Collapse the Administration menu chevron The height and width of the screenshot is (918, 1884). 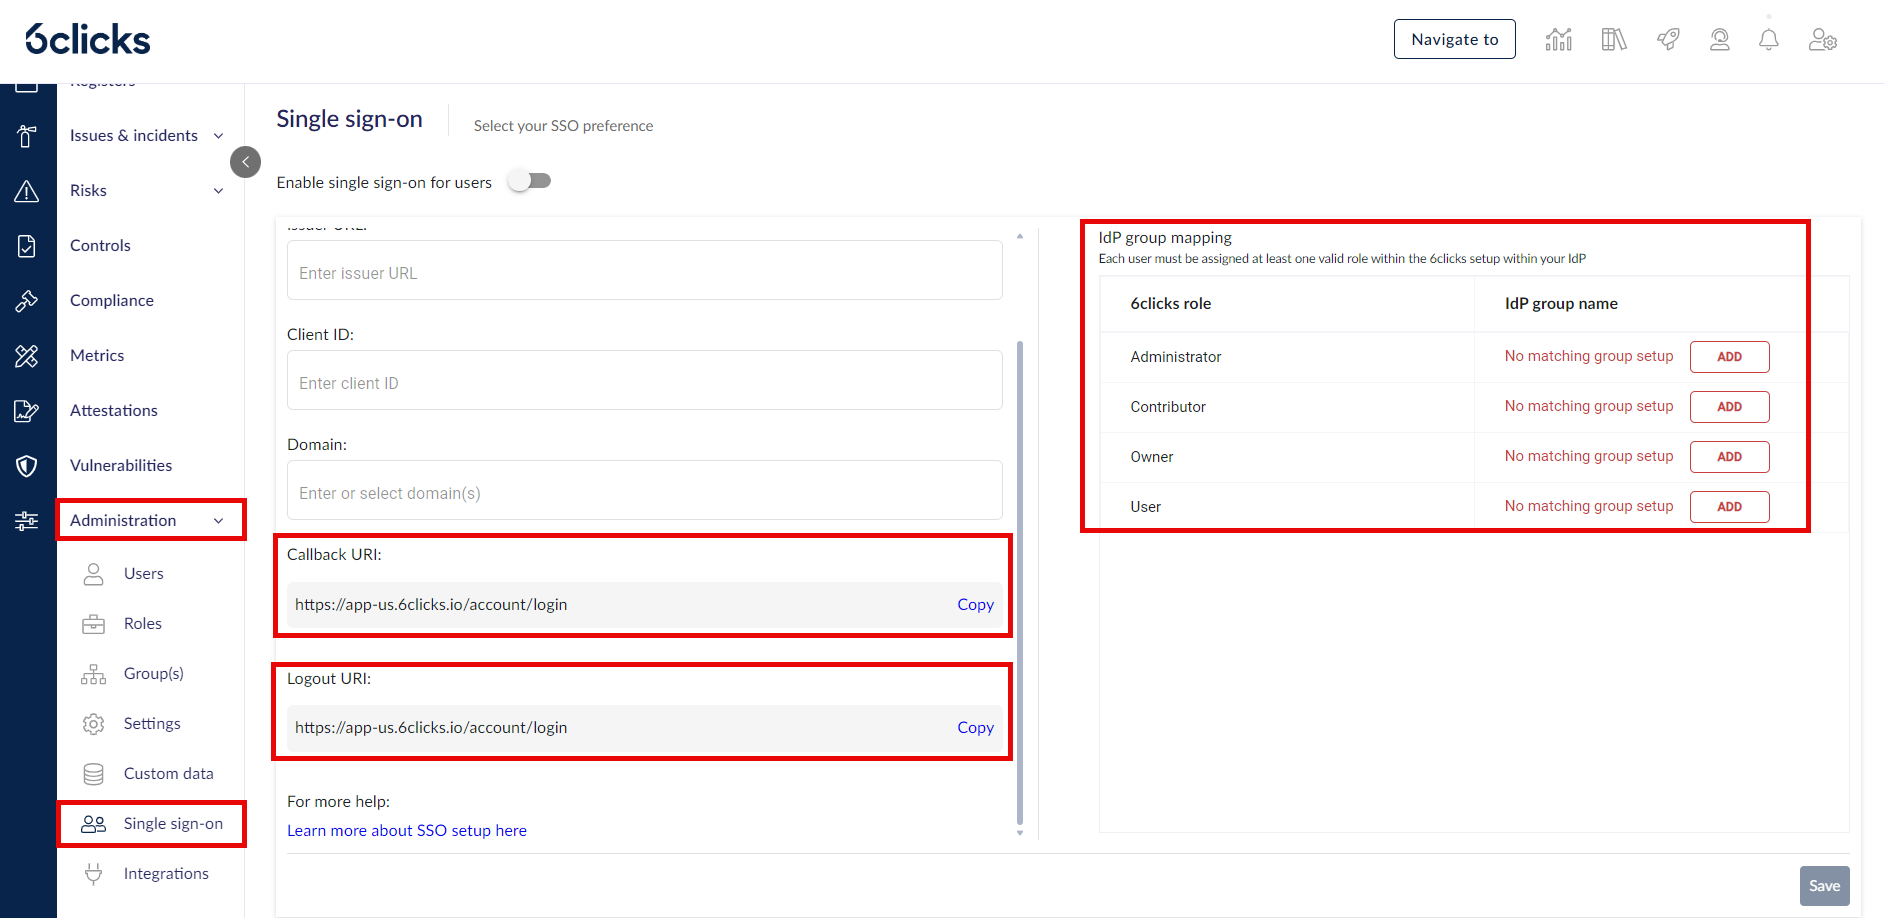pyautogui.click(x=218, y=521)
